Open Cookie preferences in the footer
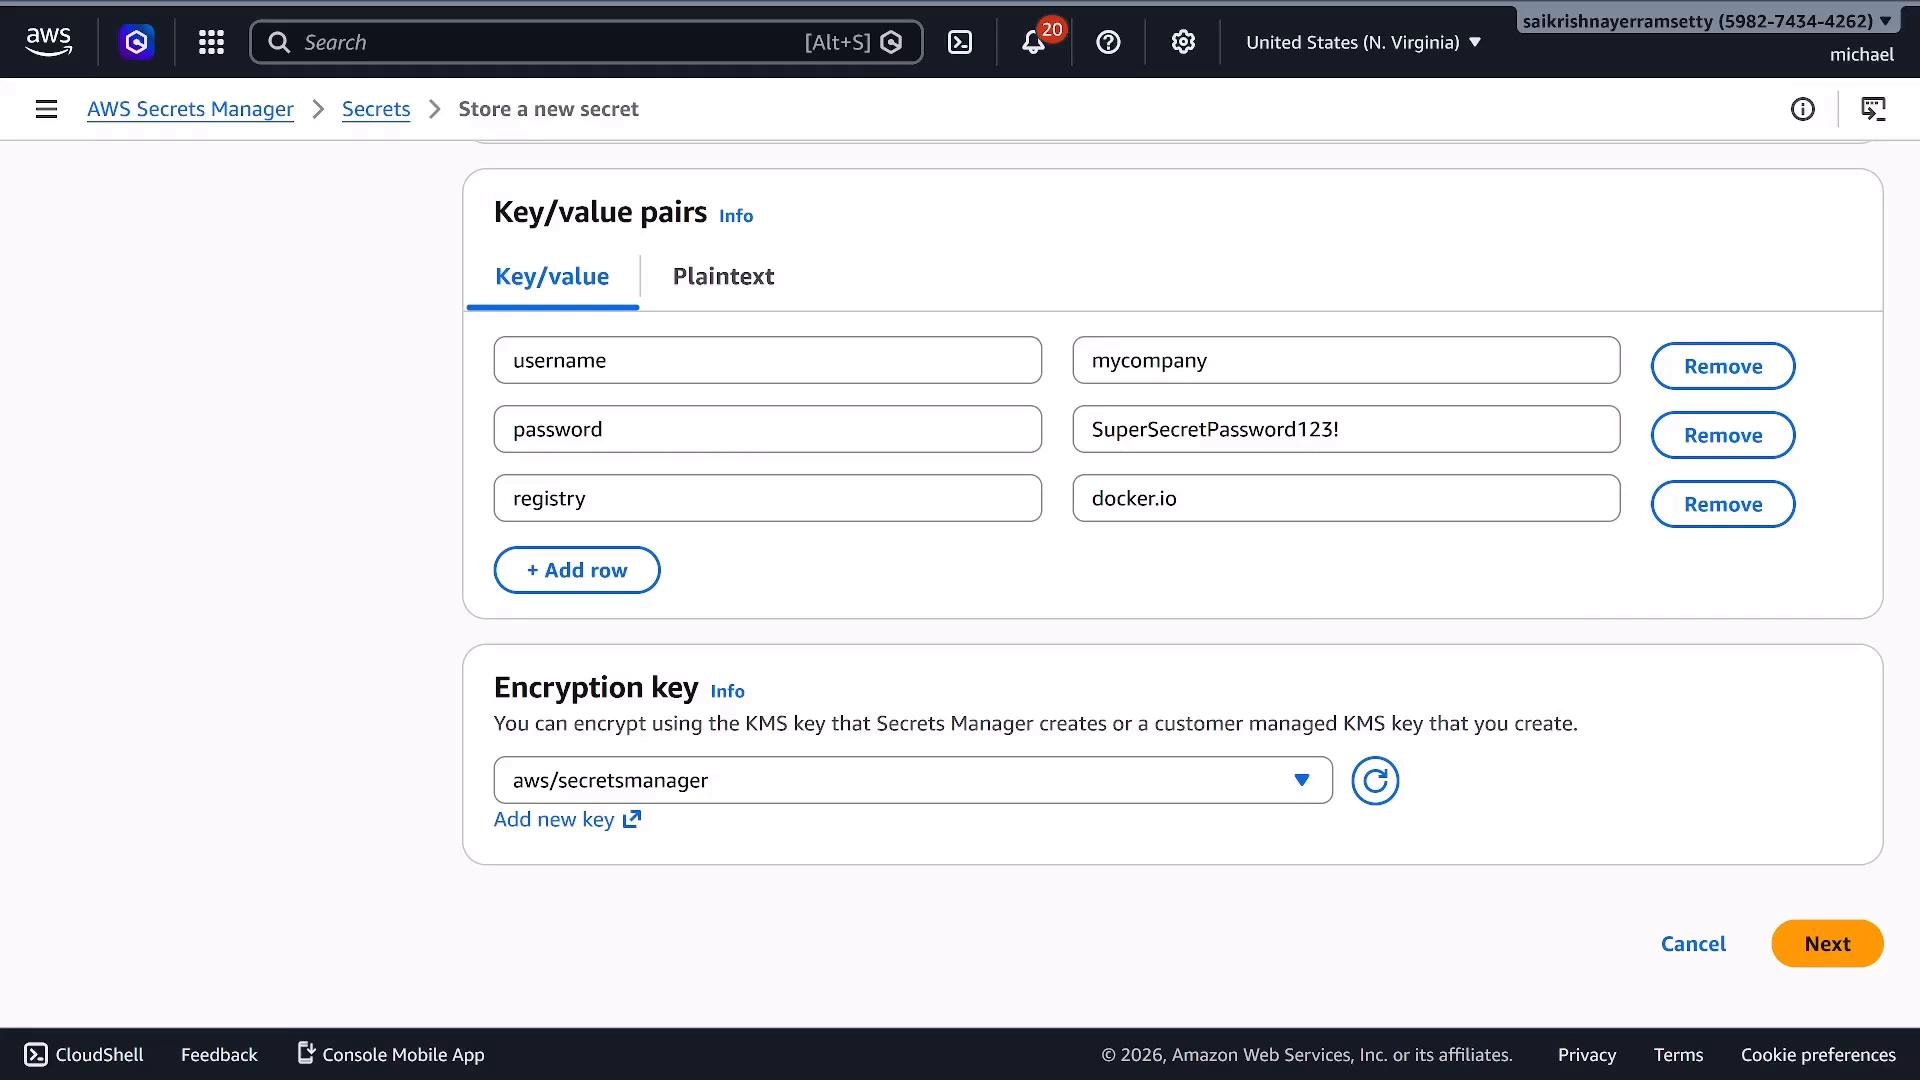The height and width of the screenshot is (1080, 1920). point(1818,1055)
